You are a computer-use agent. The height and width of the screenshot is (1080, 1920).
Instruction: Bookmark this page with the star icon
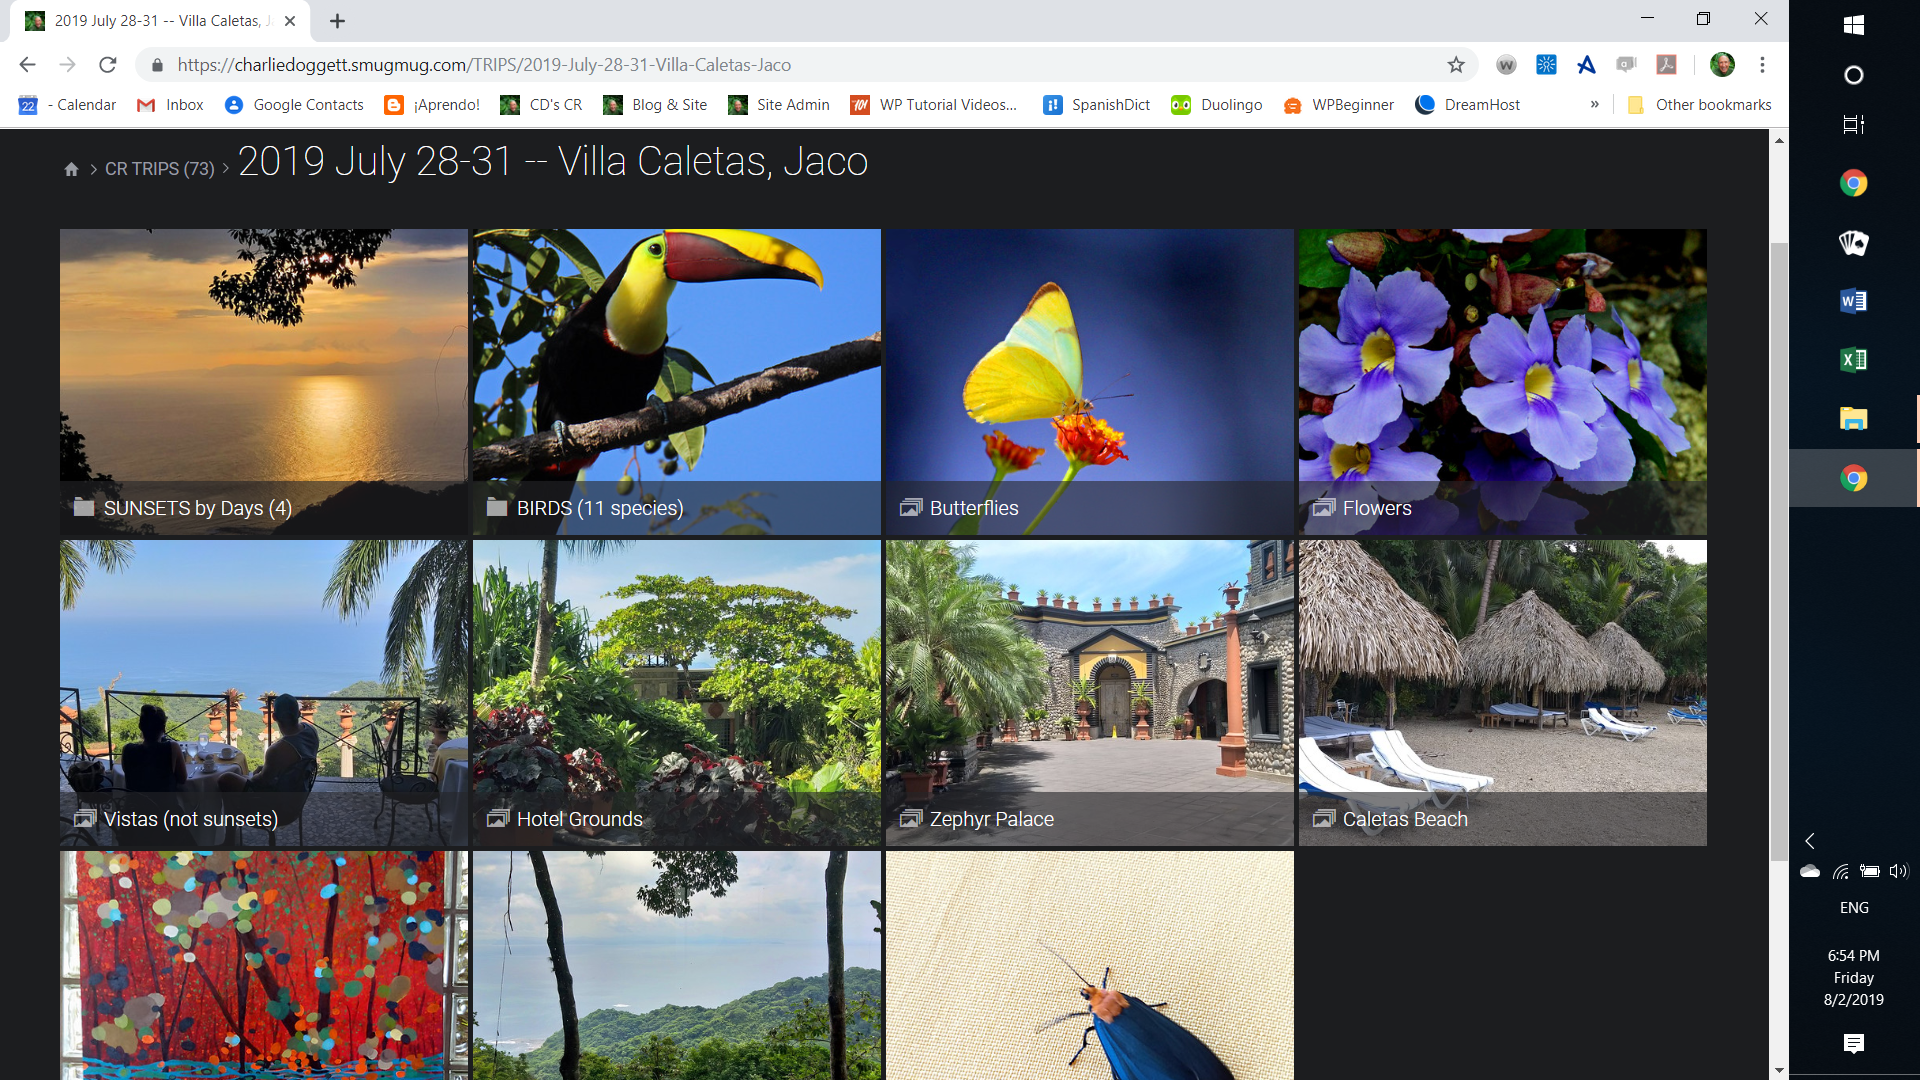[1456, 65]
